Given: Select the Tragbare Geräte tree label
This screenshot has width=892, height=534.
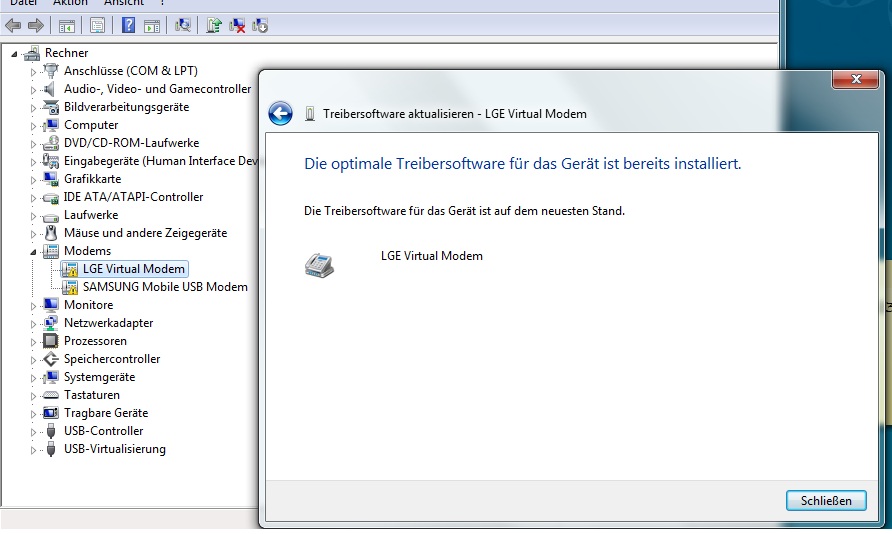Looking at the screenshot, I should click(x=106, y=413).
